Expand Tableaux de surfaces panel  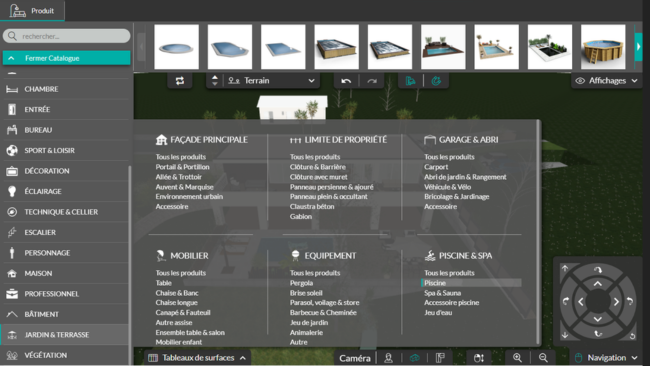click(197, 358)
